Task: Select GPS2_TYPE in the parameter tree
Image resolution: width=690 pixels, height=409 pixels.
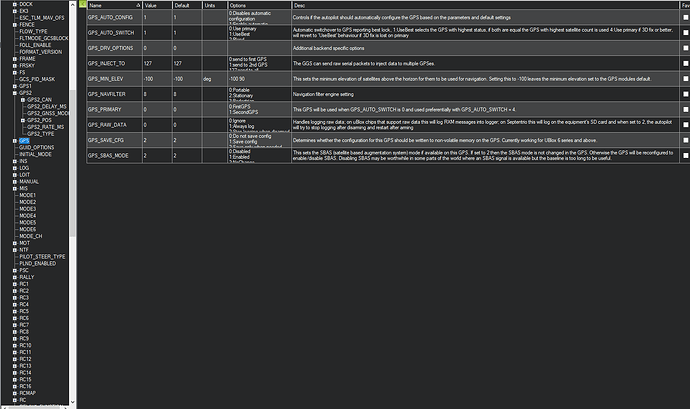Action: click(40, 134)
